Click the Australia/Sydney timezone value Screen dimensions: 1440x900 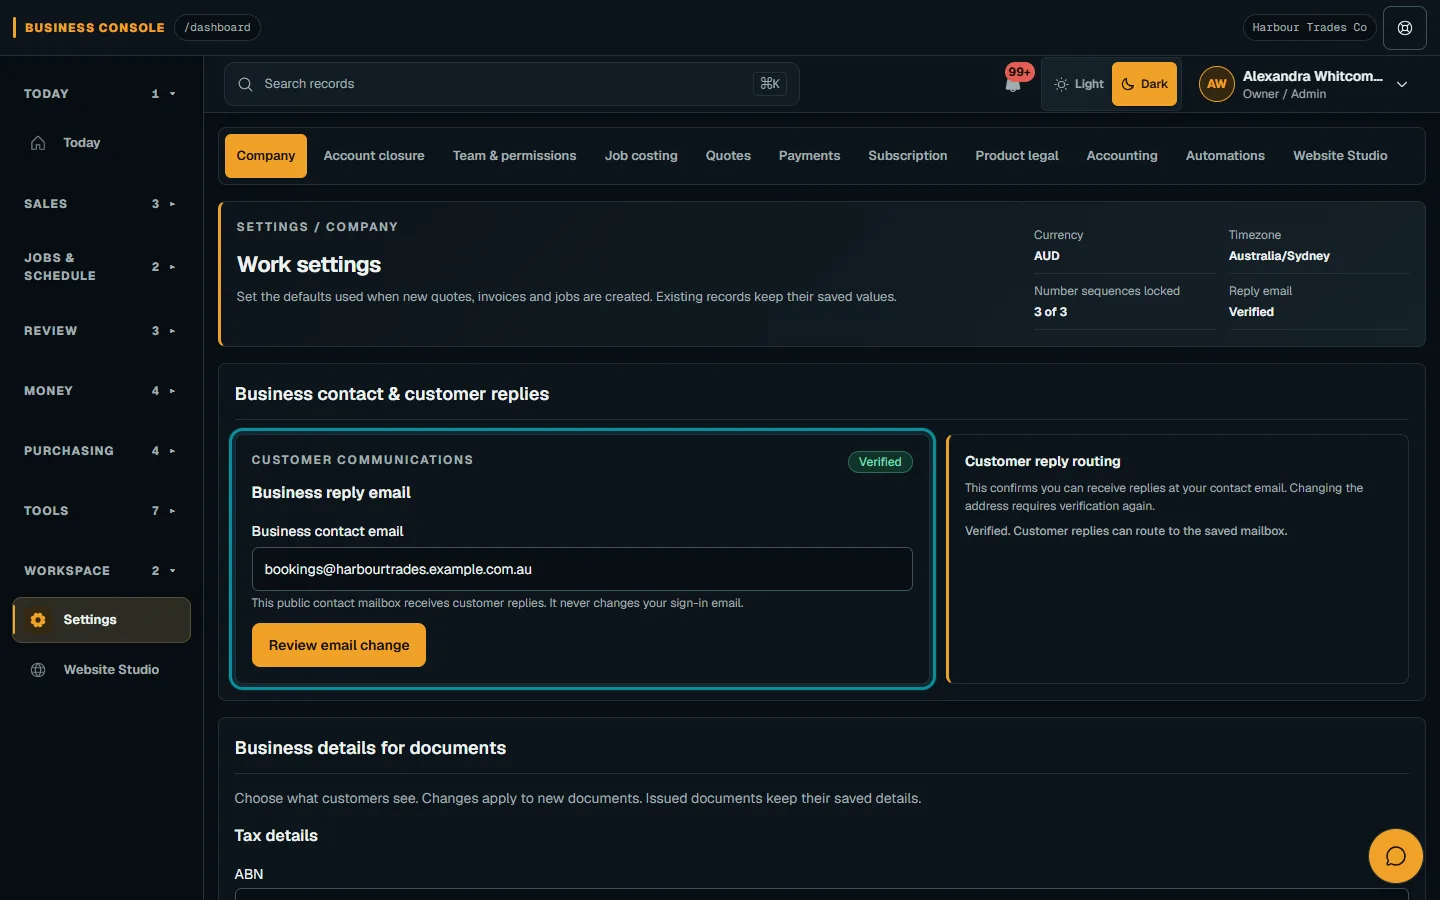1279,256
